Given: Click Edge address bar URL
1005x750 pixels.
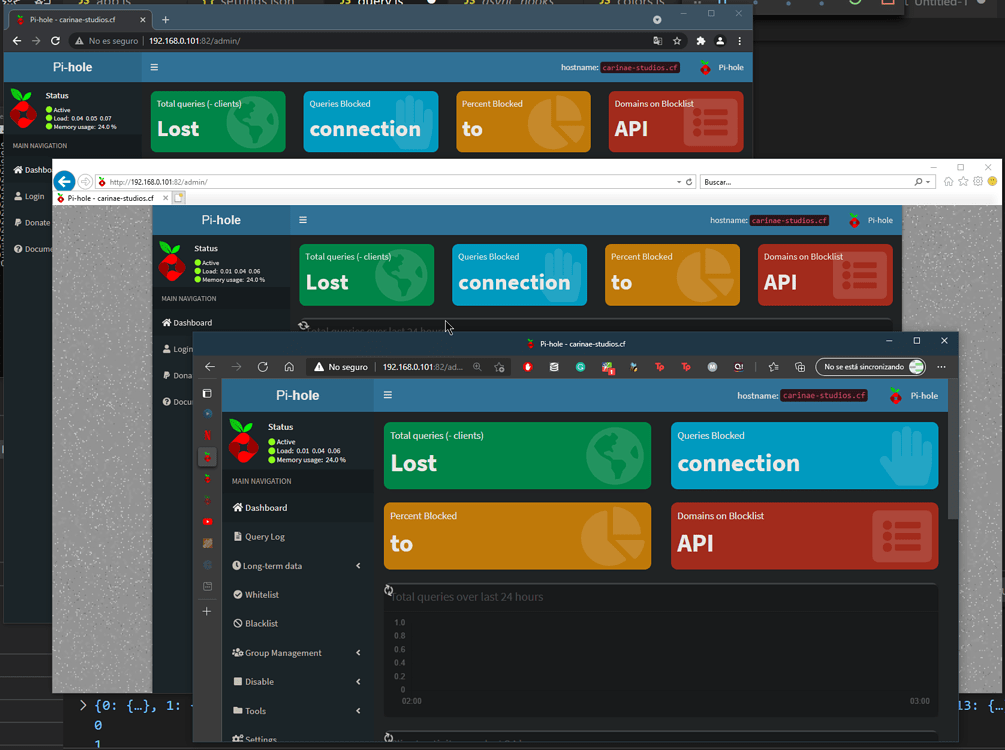Looking at the screenshot, I should 422,367.
